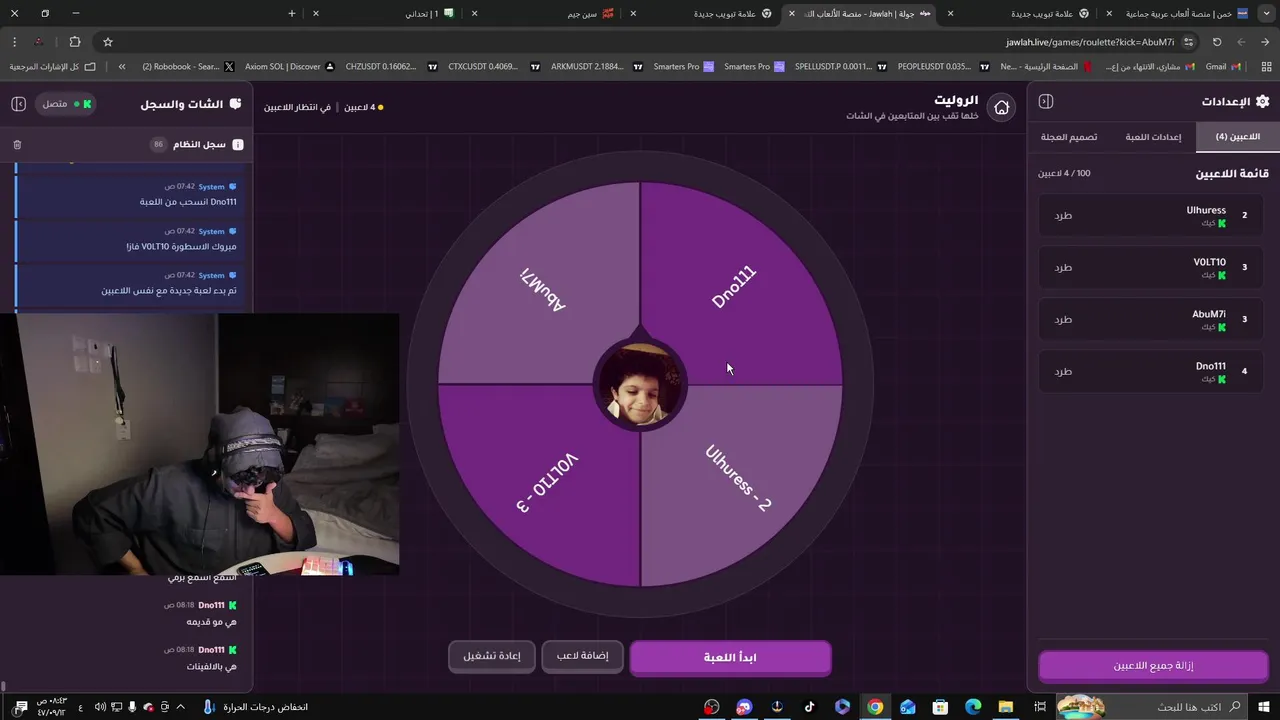
Task: Kick VOLT10 with the طرد button
Action: 1063,267
